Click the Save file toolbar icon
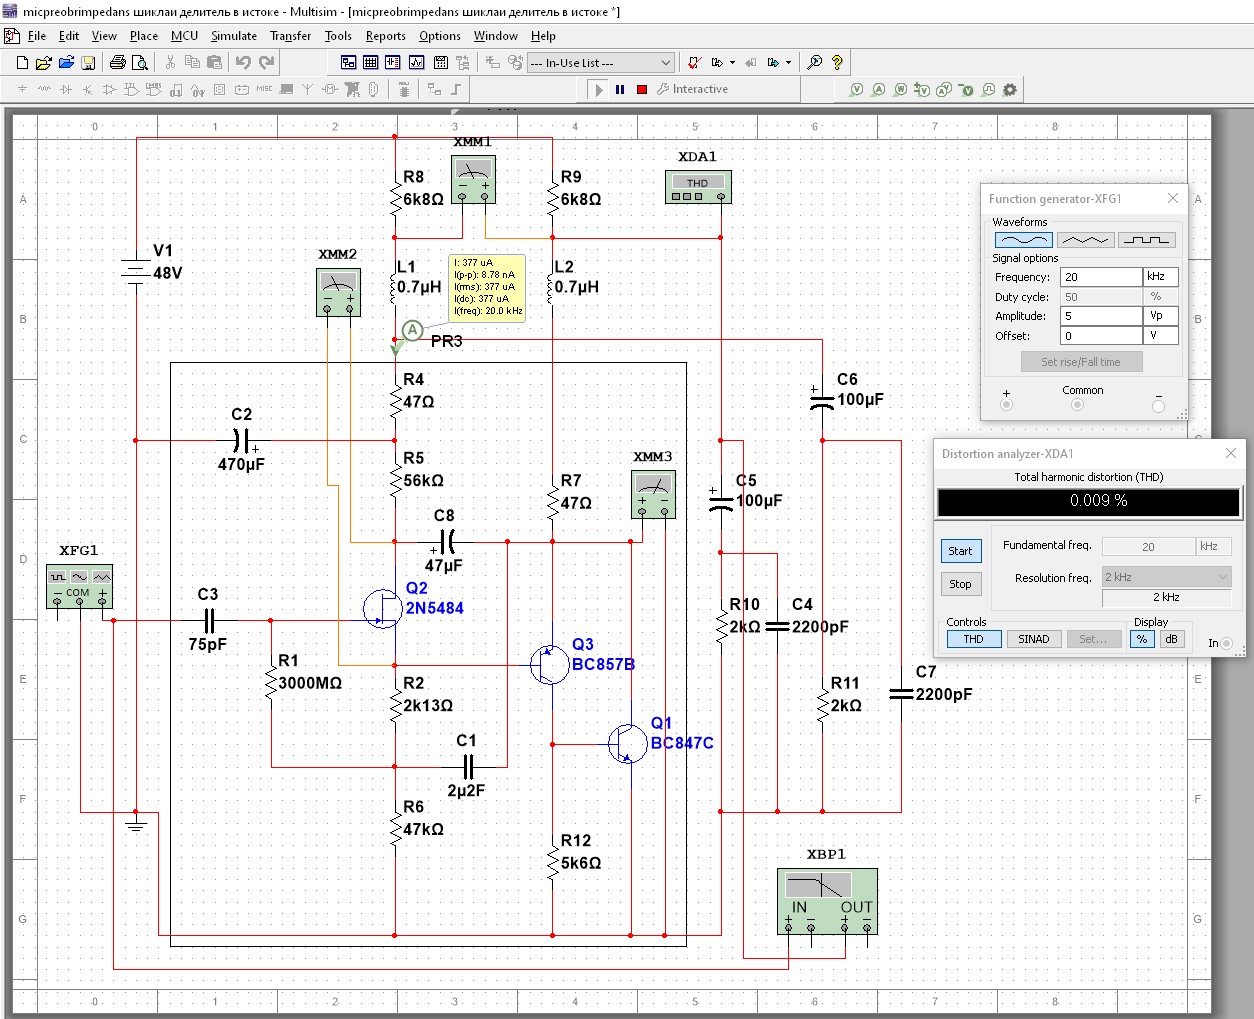The width and height of the screenshot is (1254, 1019). click(x=88, y=62)
